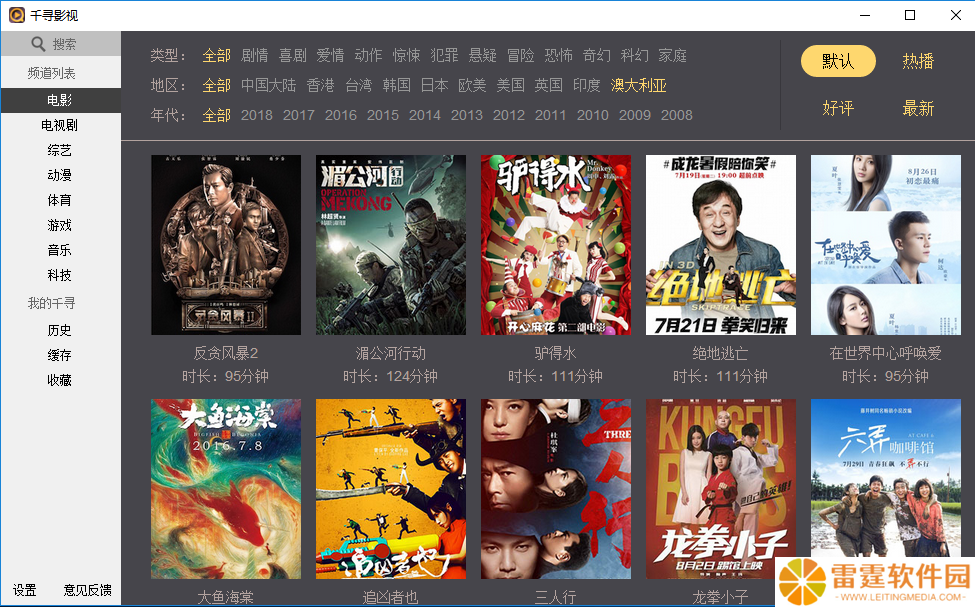Open the 龙拳小子 movie poster
This screenshot has height=607, width=975.
[x=721, y=489]
